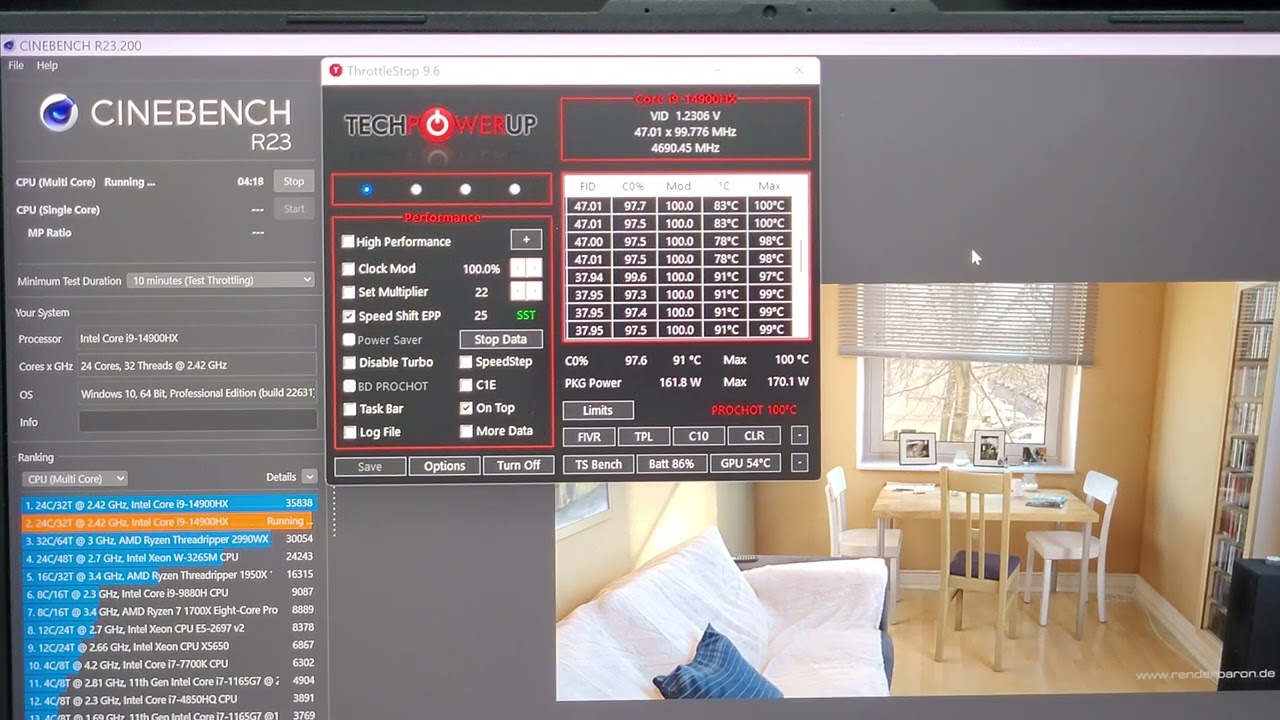The height and width of the screenshot is (720, 1280).
Task: Expand the ranking Details arrow
Action: [309, 477]
